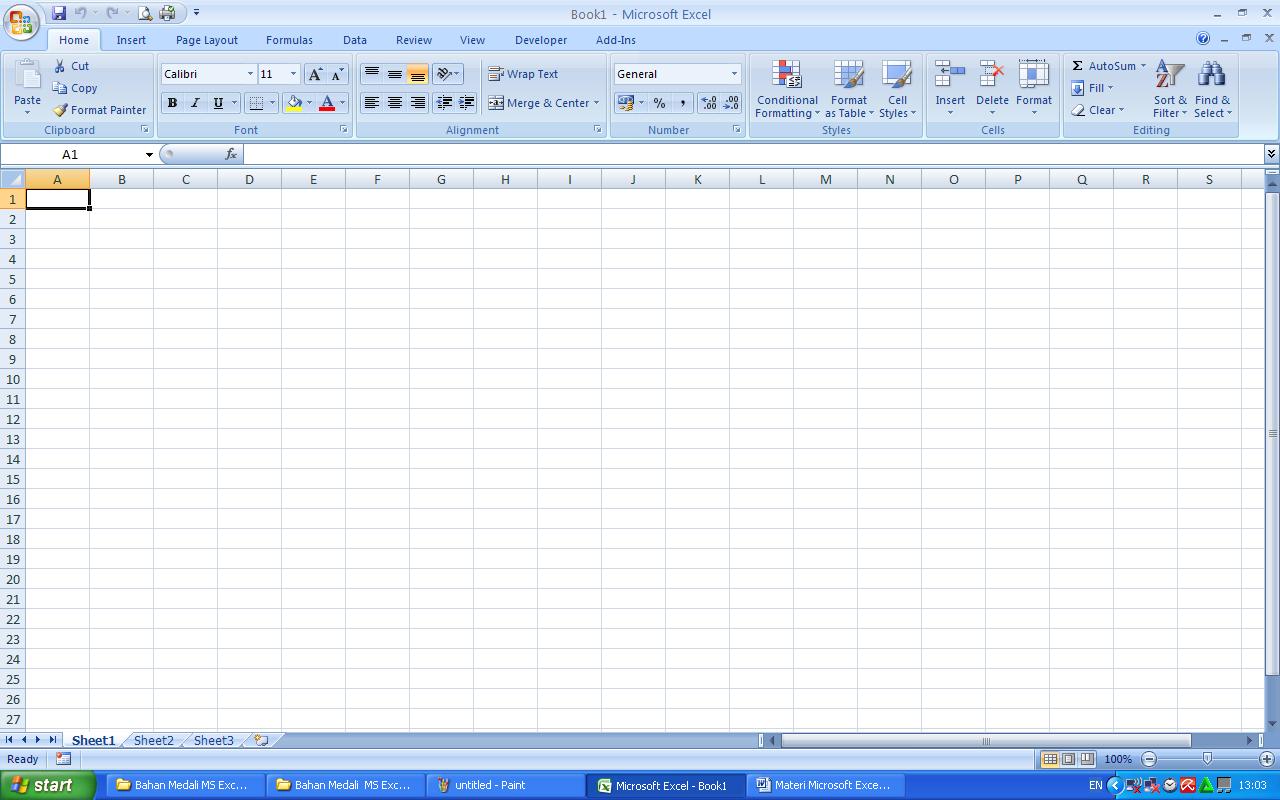Toggle Underline formatting
Image resolution: width=1280 pixels, height=800 pixels.
click(218, 103)
